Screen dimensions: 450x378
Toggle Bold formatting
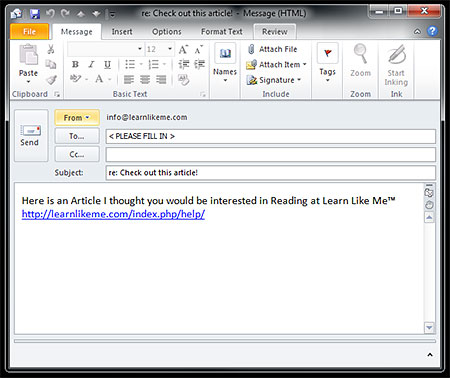coord(75,64)
